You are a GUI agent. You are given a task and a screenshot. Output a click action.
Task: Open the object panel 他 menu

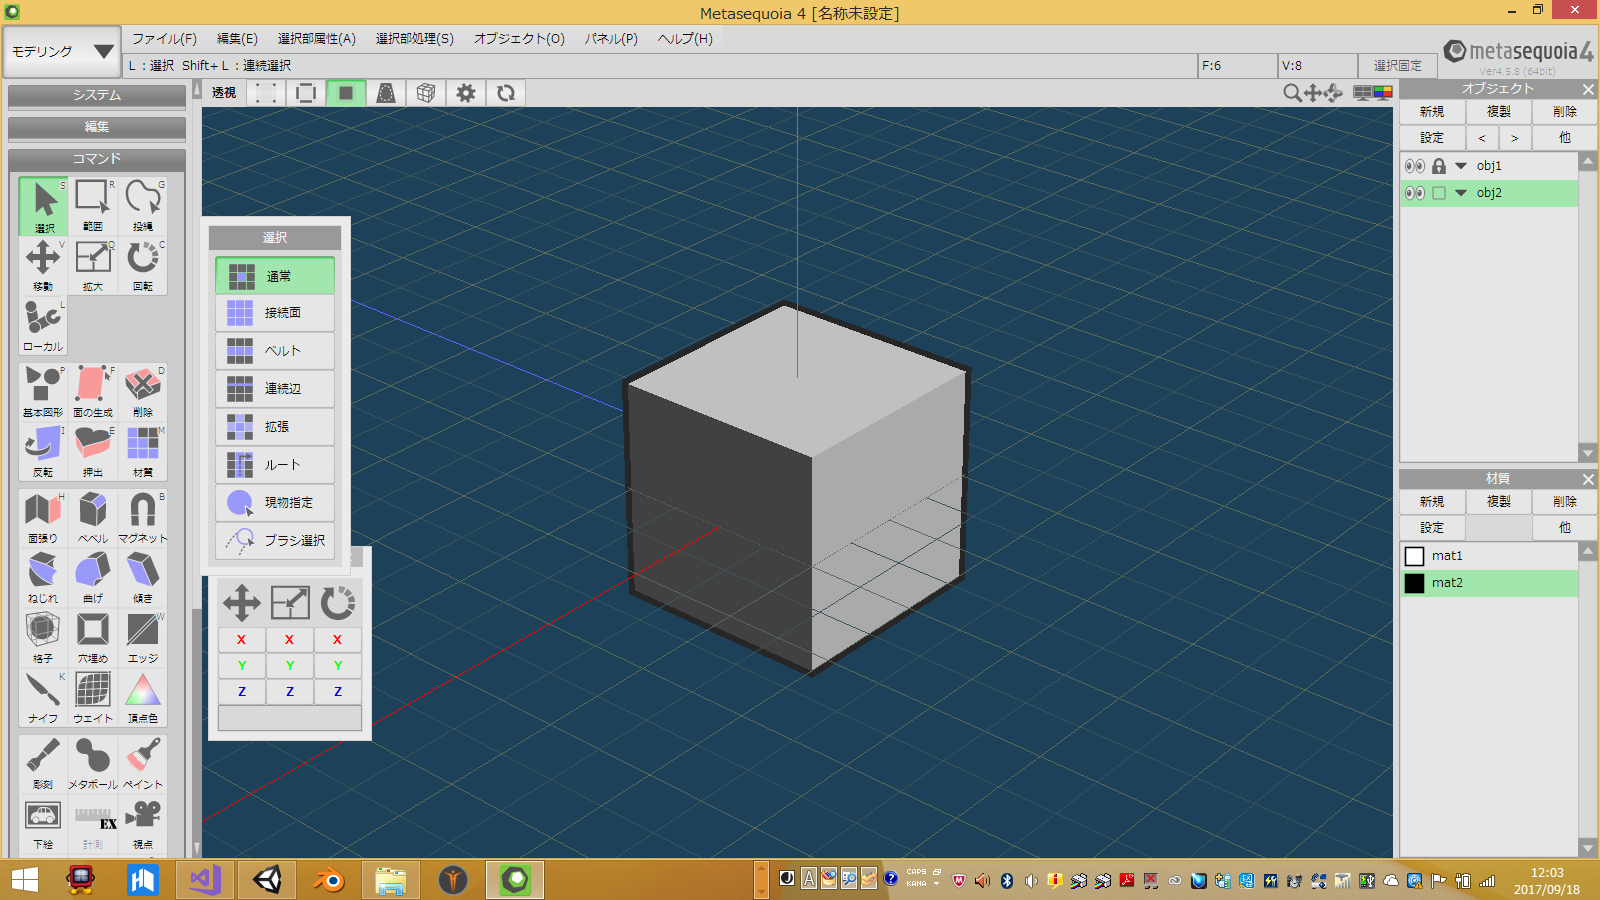click(x=1564, y=138)
